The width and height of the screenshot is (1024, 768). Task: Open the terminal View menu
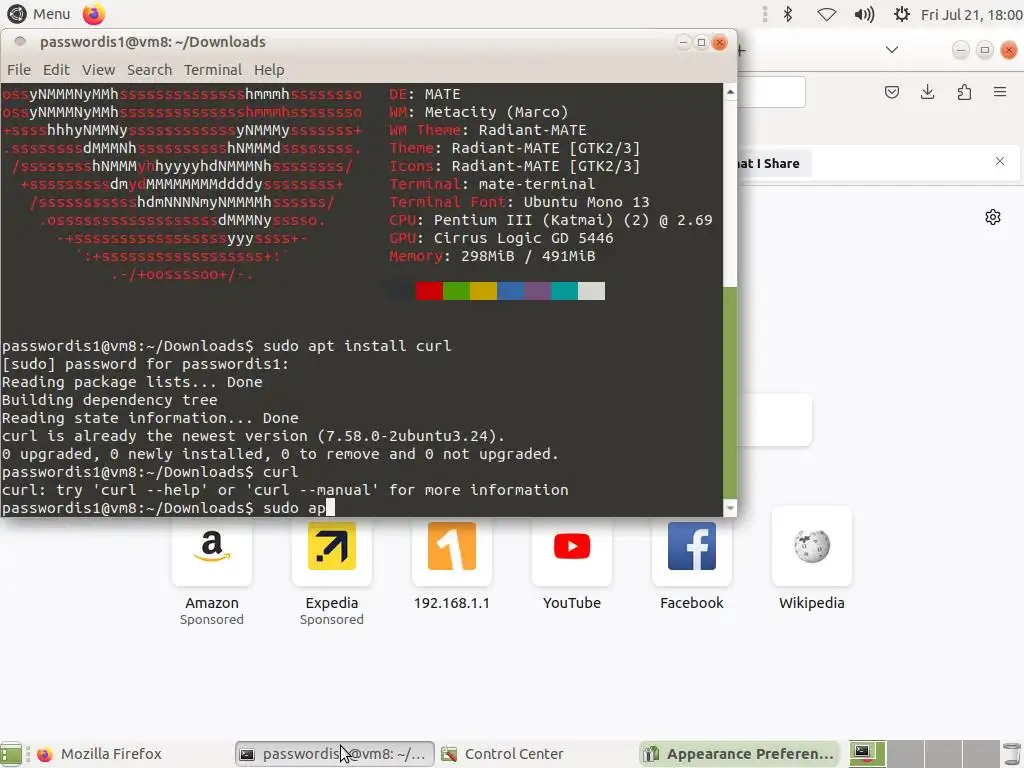(x=98, y=69)
